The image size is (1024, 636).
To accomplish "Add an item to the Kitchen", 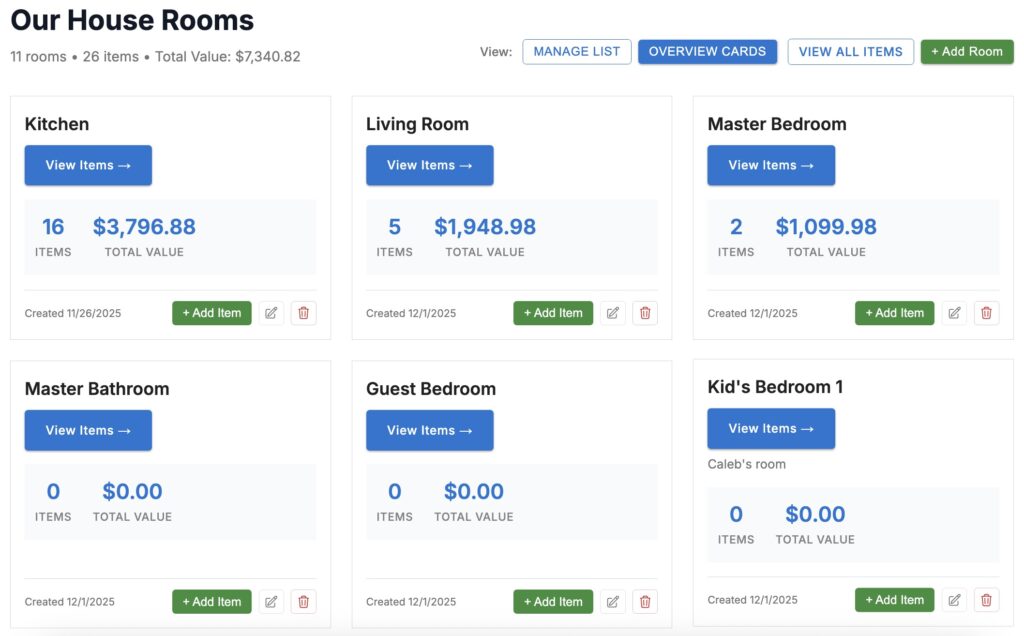I will [211, 313].
